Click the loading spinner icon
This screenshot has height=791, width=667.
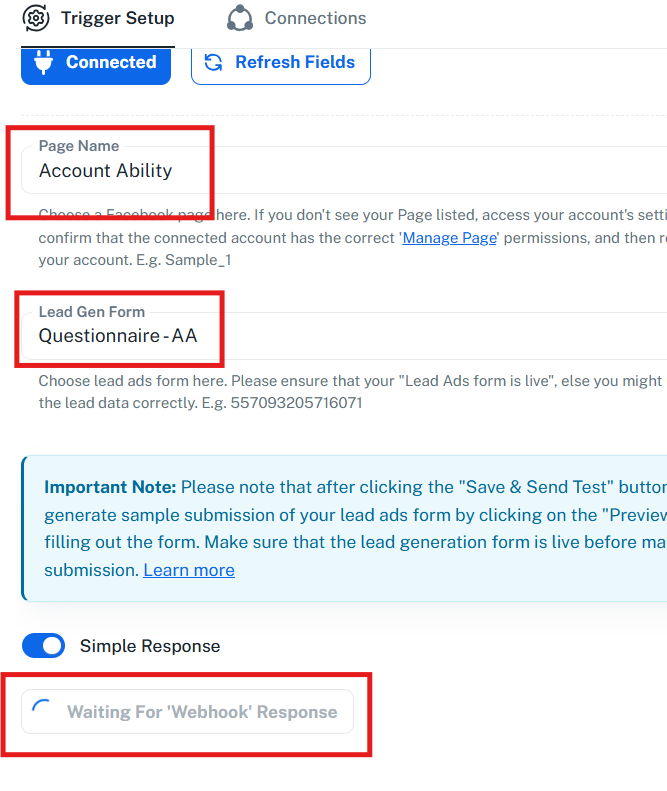42,712
